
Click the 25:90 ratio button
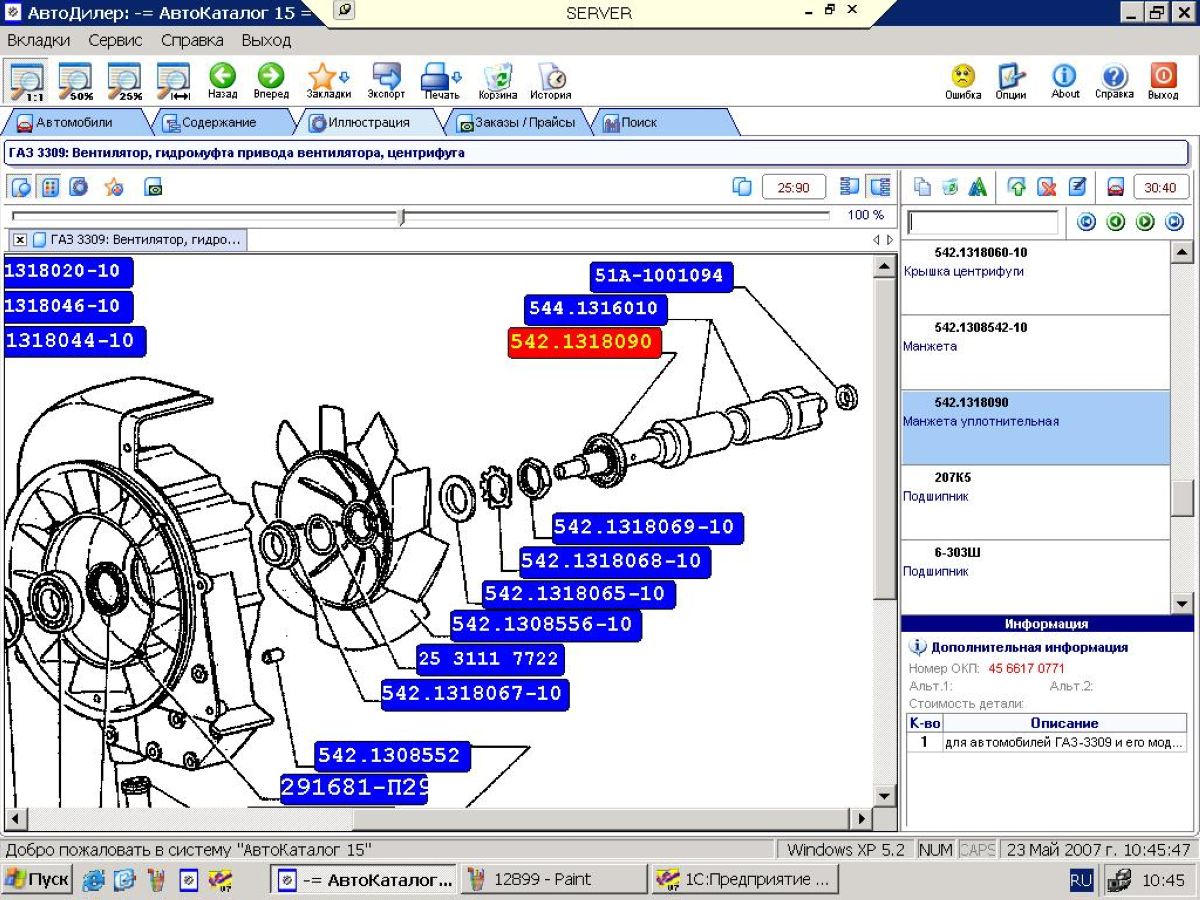point(794,187)
